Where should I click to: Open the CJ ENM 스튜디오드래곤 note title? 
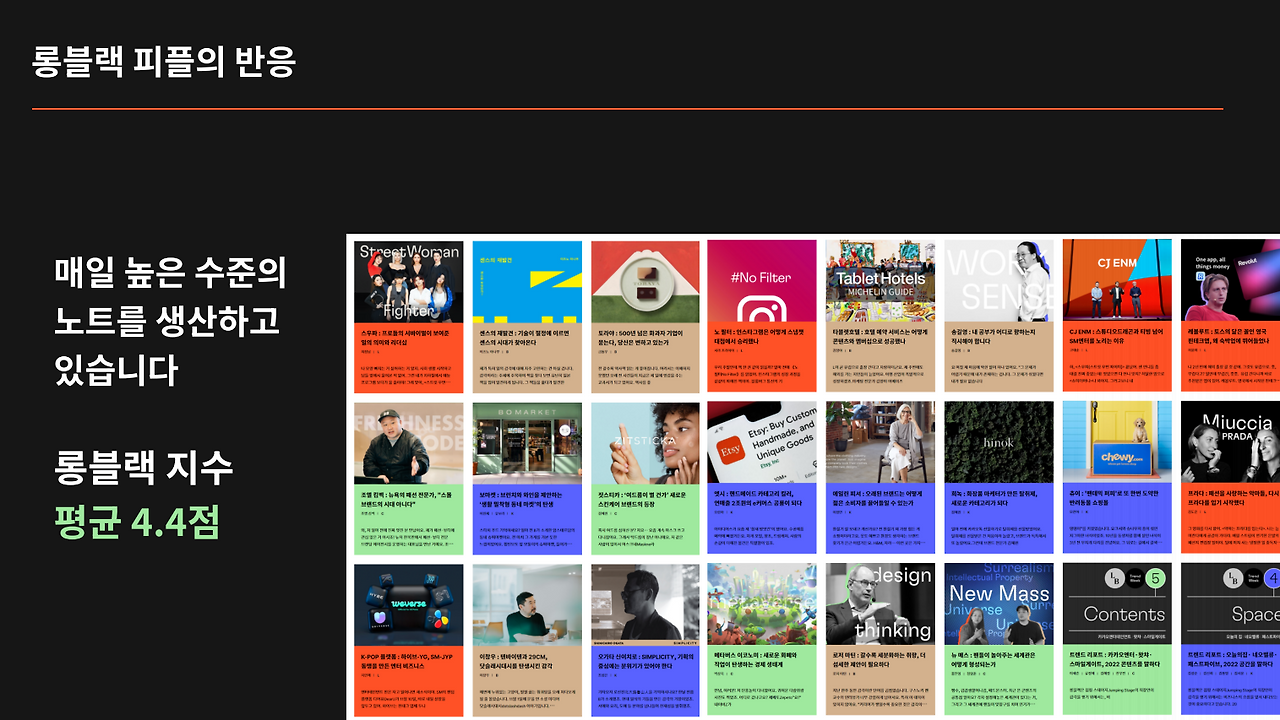click(x=1116, y=335)
